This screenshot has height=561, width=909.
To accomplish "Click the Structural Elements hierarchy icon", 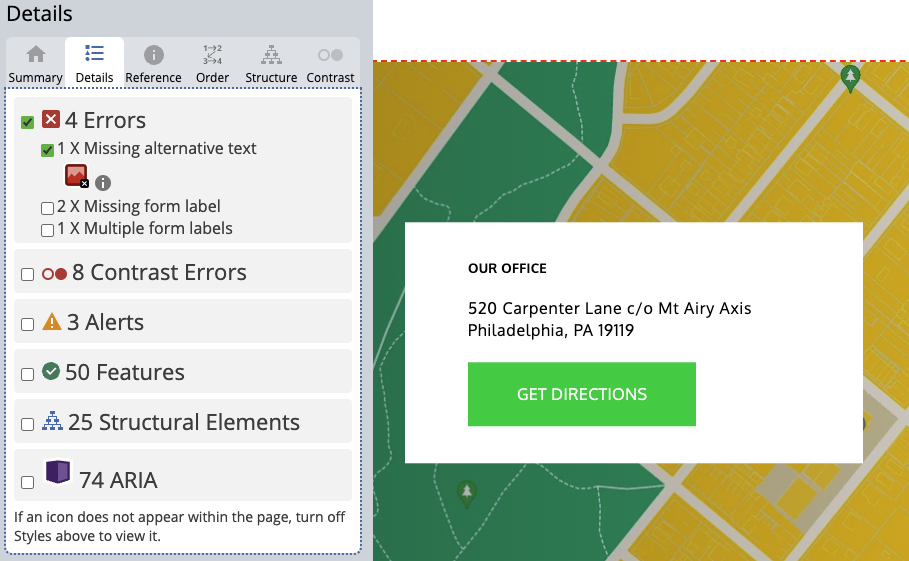I will [52, 422].
